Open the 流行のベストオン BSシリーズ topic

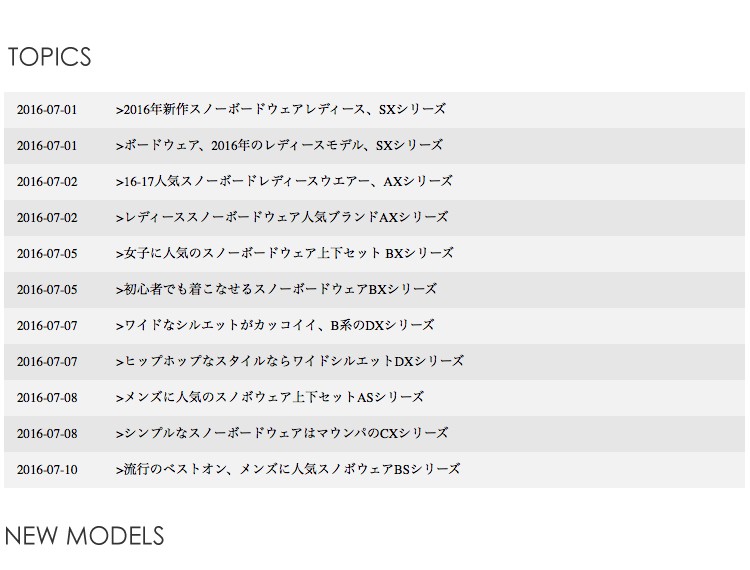tap(288, 469)
